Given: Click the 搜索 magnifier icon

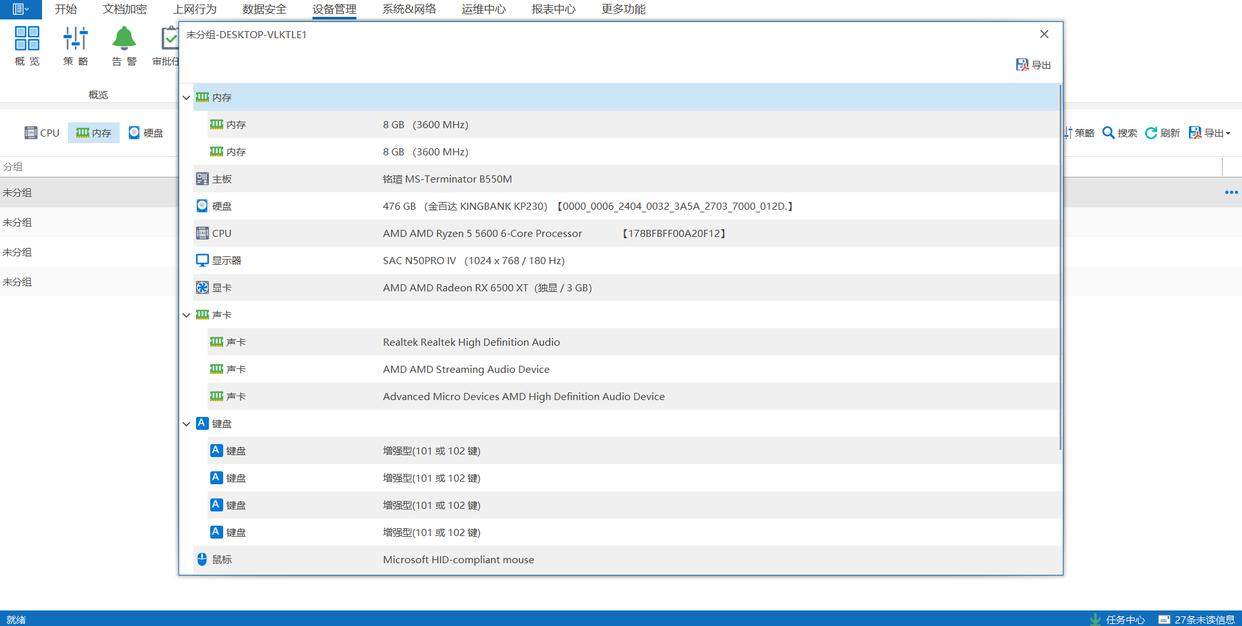Looking at the screenshot, I should (1109, 133).
